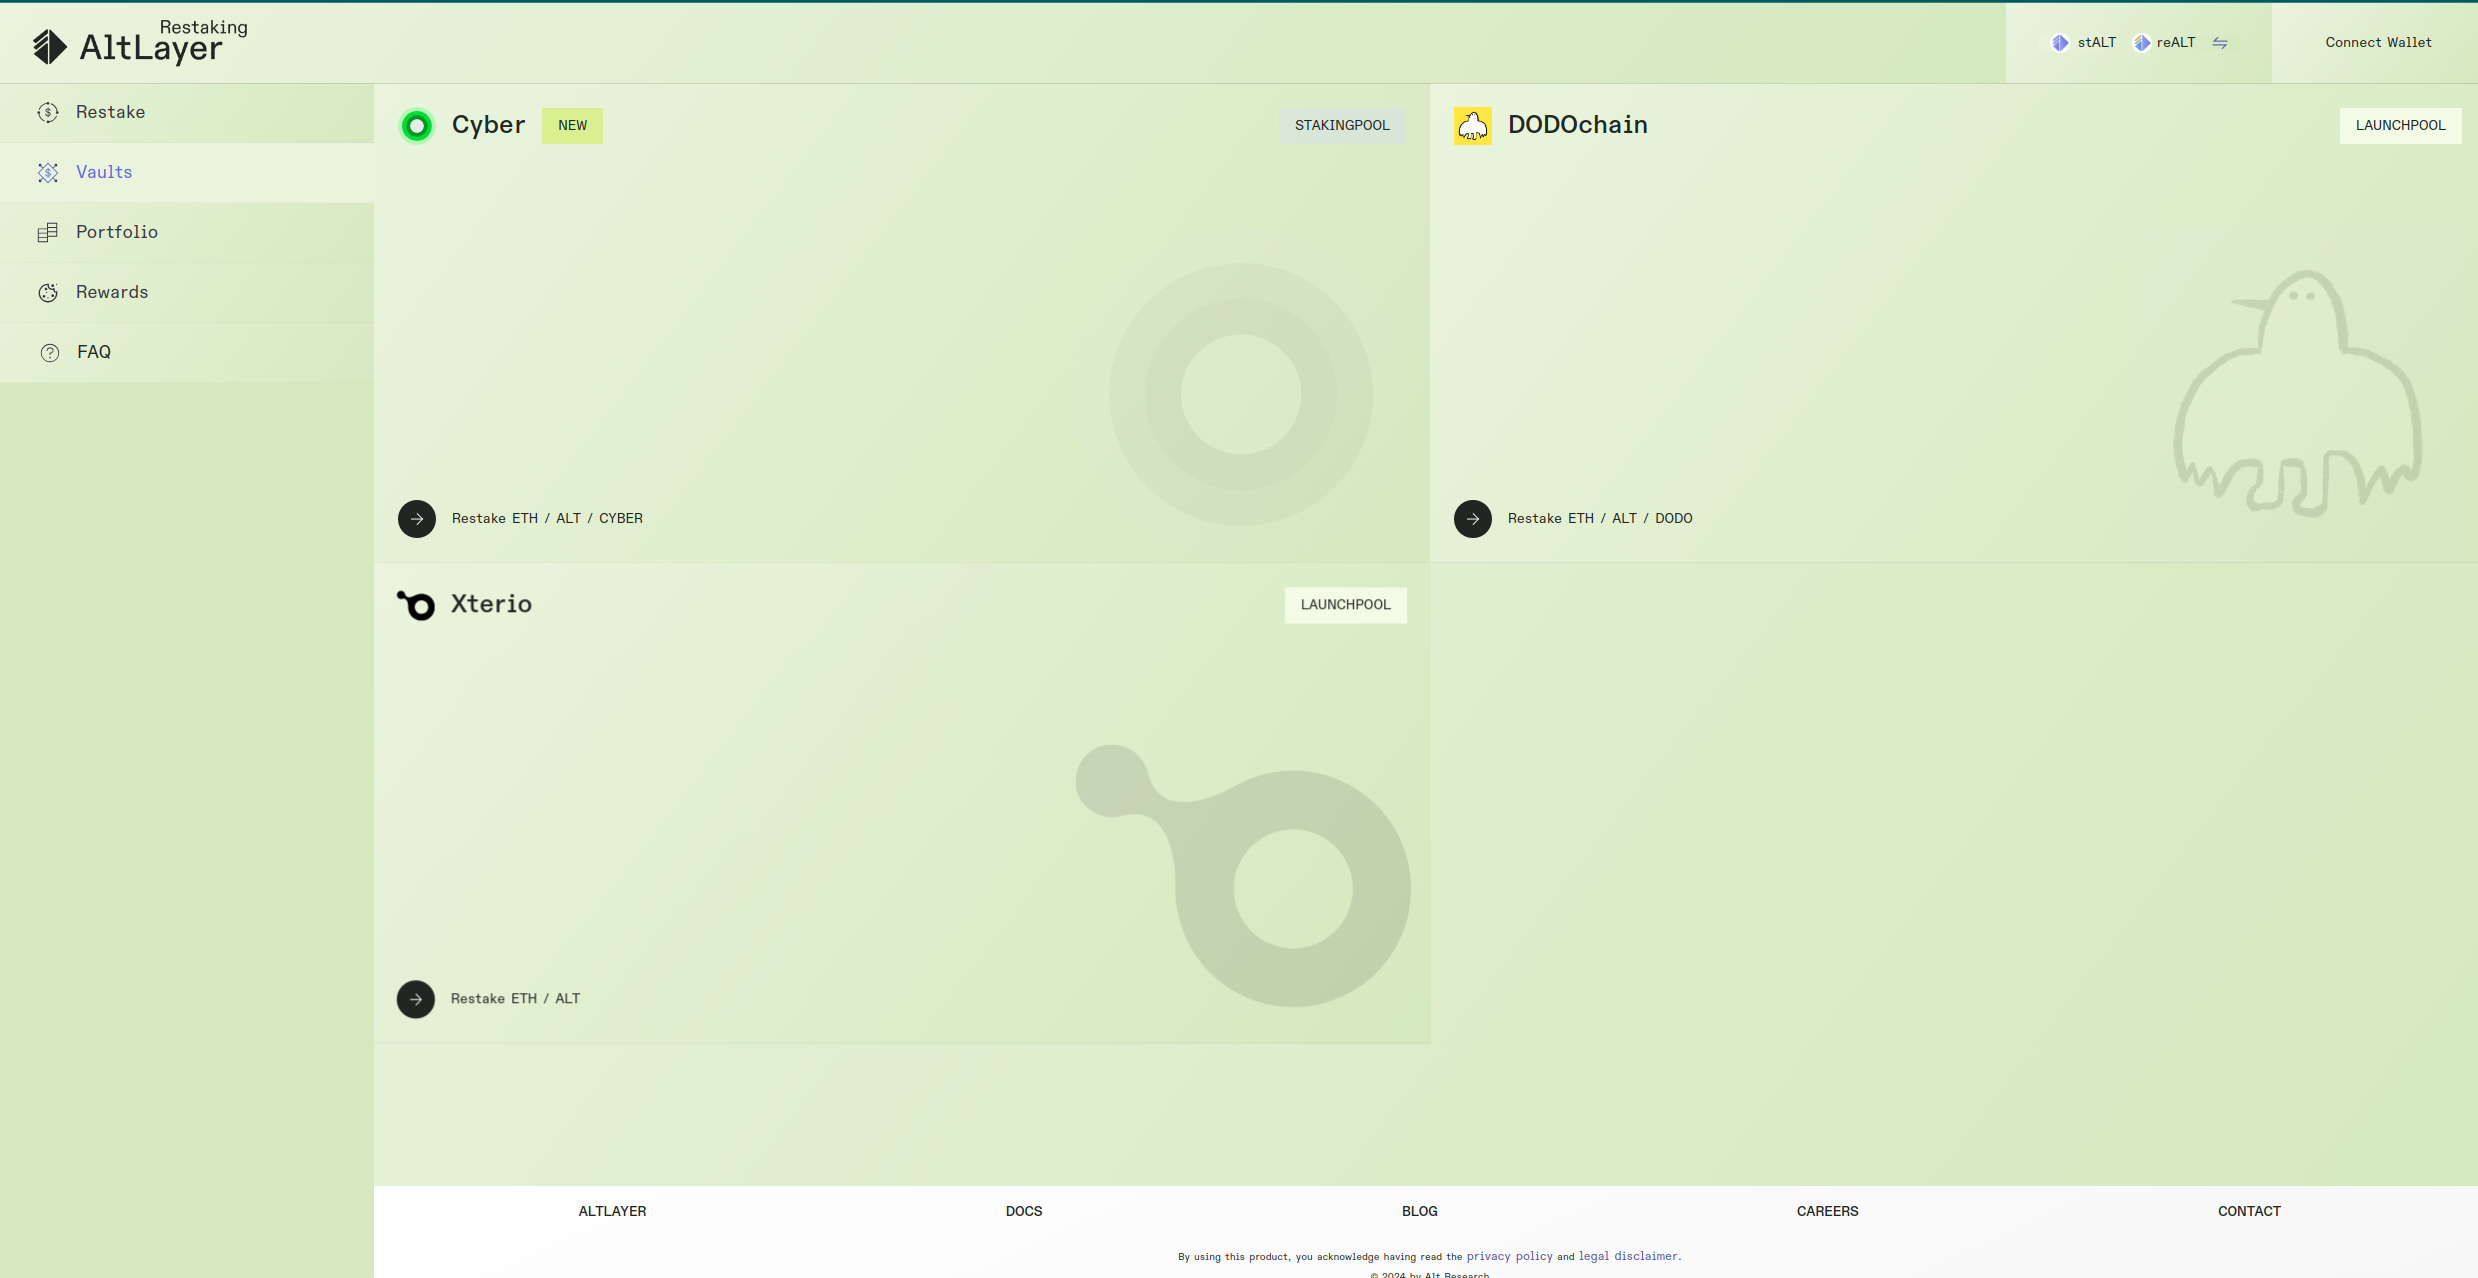Open the Rewards menu item

click(x=112, y=292)
